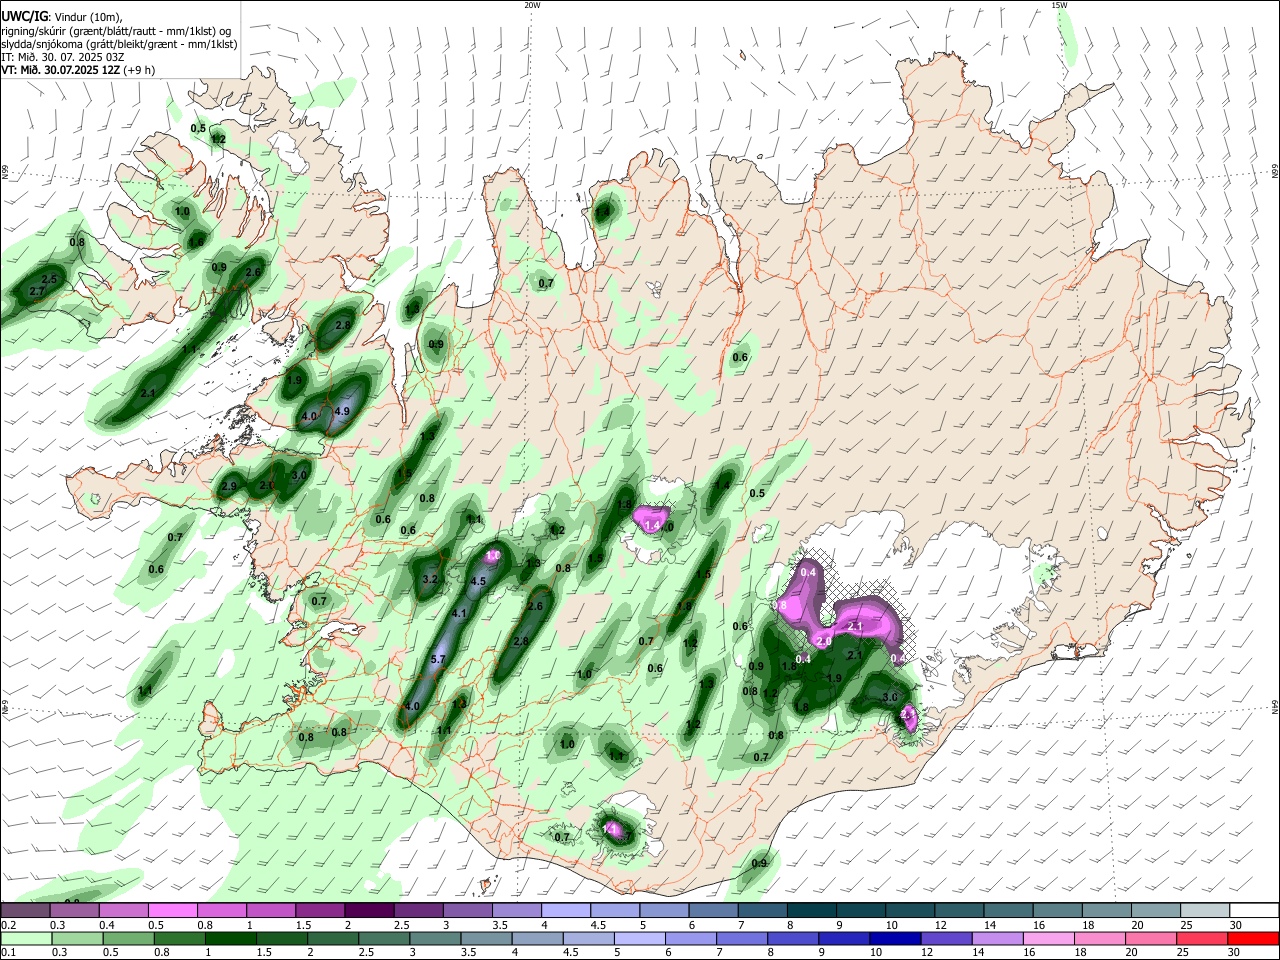
Task: Click the bright red swatch ending the lower legend row
Action: click(1254, 938)
